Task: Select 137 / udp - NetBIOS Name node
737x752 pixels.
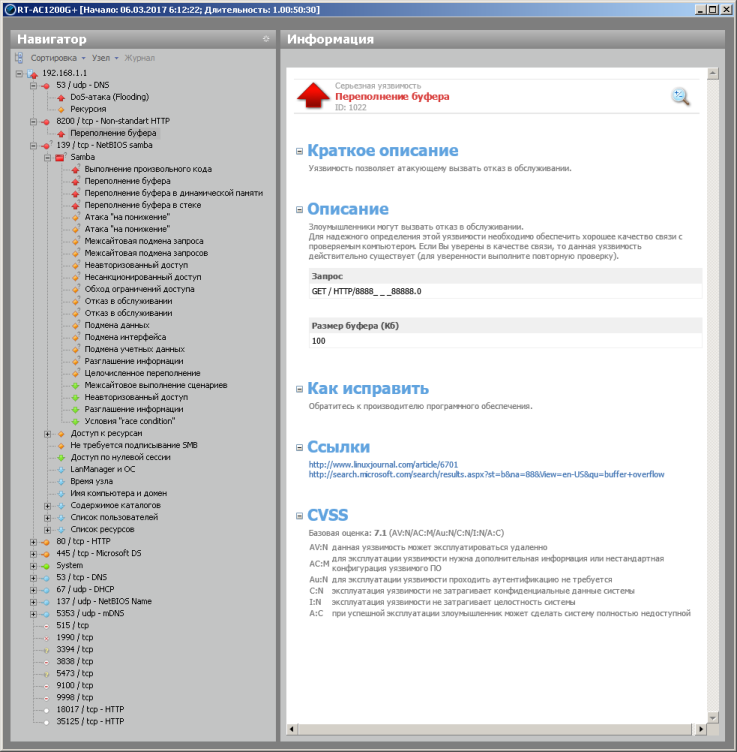Action: (x=104, y=601)
